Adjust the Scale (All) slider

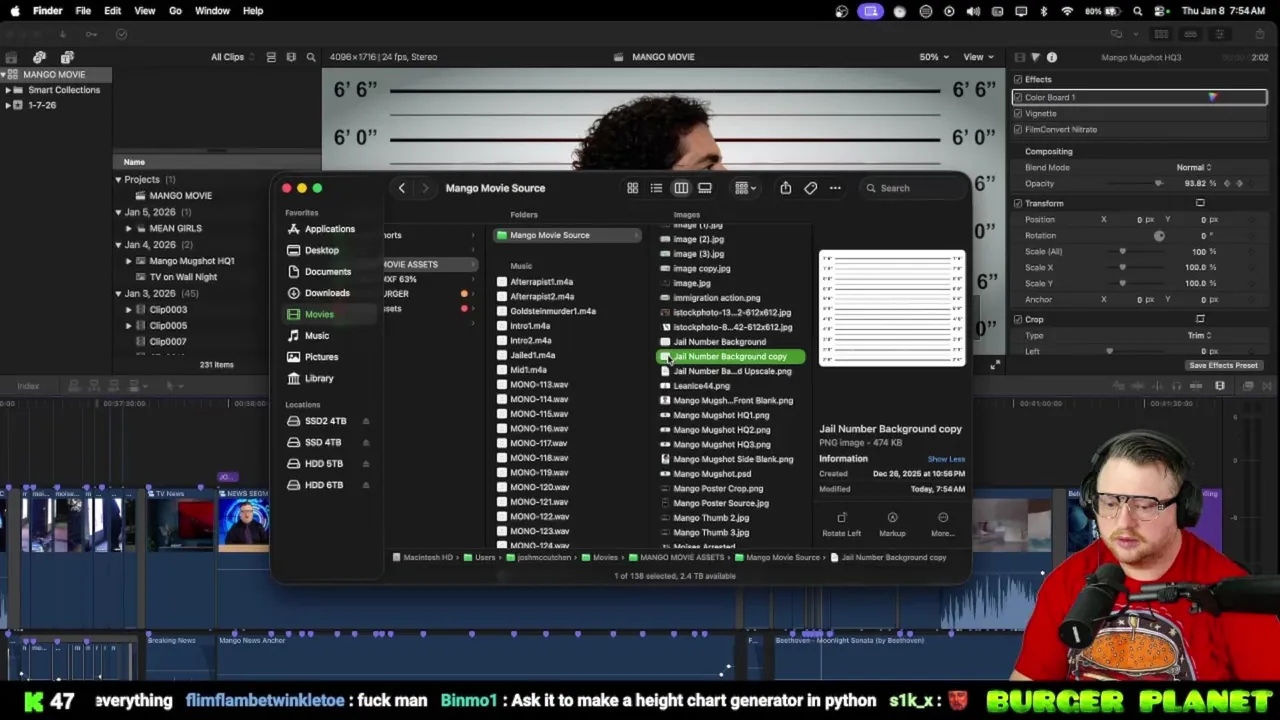point(1134,252)
